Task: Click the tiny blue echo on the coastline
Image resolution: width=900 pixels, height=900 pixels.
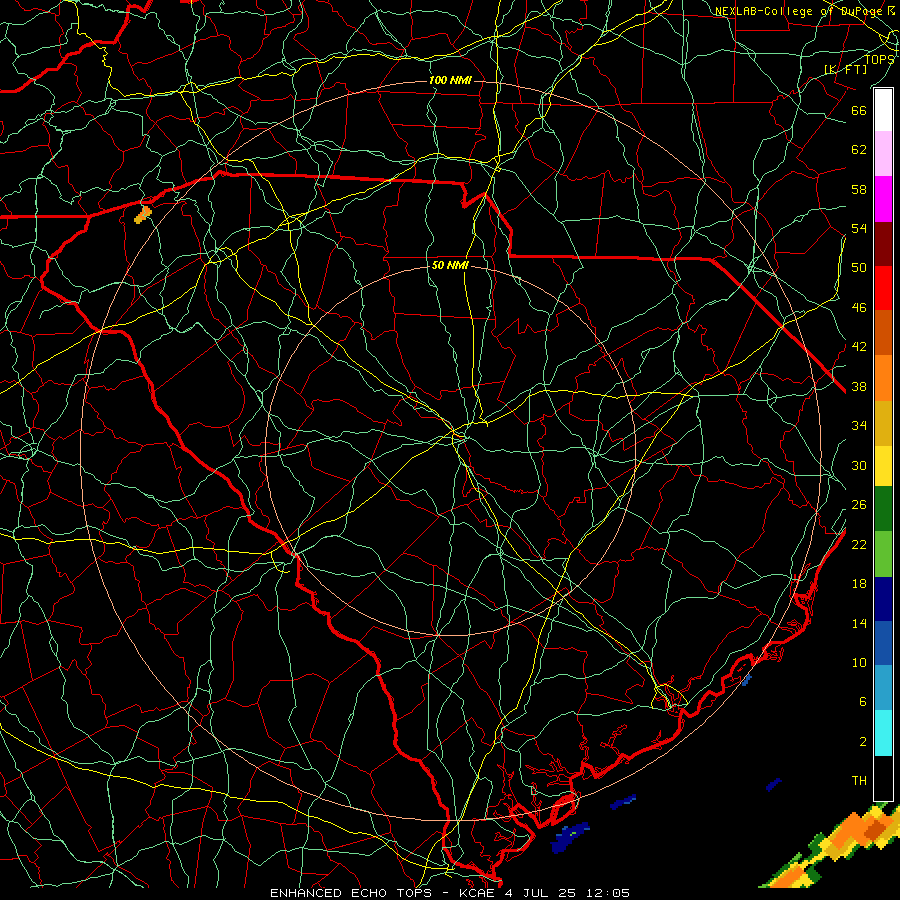Action: 747,681
